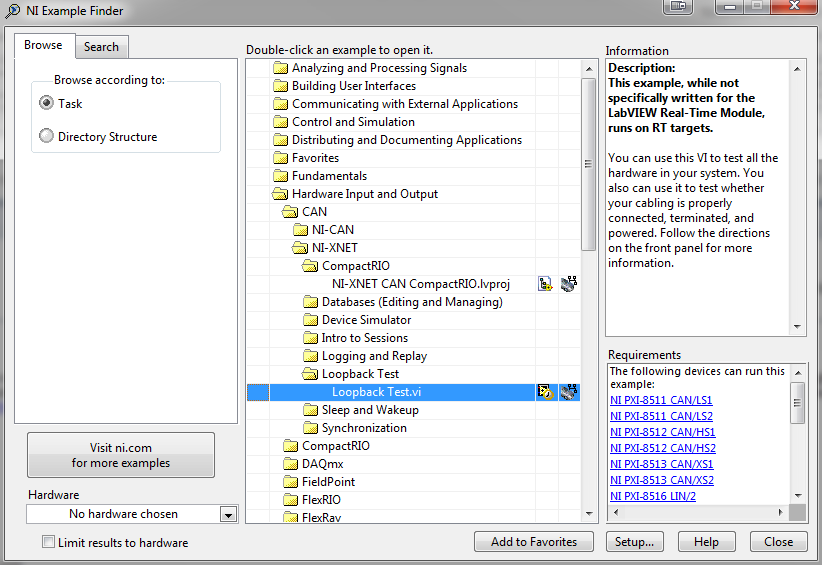This screenshot has height=565, width=822.
Task: Click the Building User Interfaces folder icon
Action: 280,86
